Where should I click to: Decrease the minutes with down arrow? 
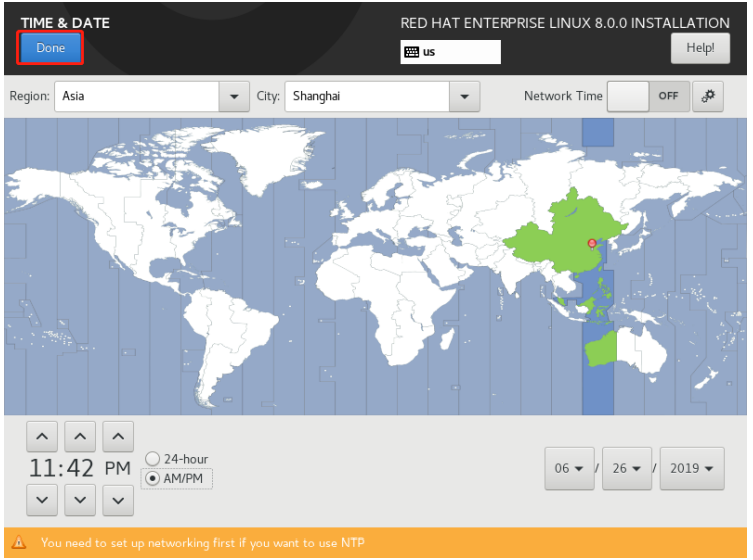(x=80, y=500)
